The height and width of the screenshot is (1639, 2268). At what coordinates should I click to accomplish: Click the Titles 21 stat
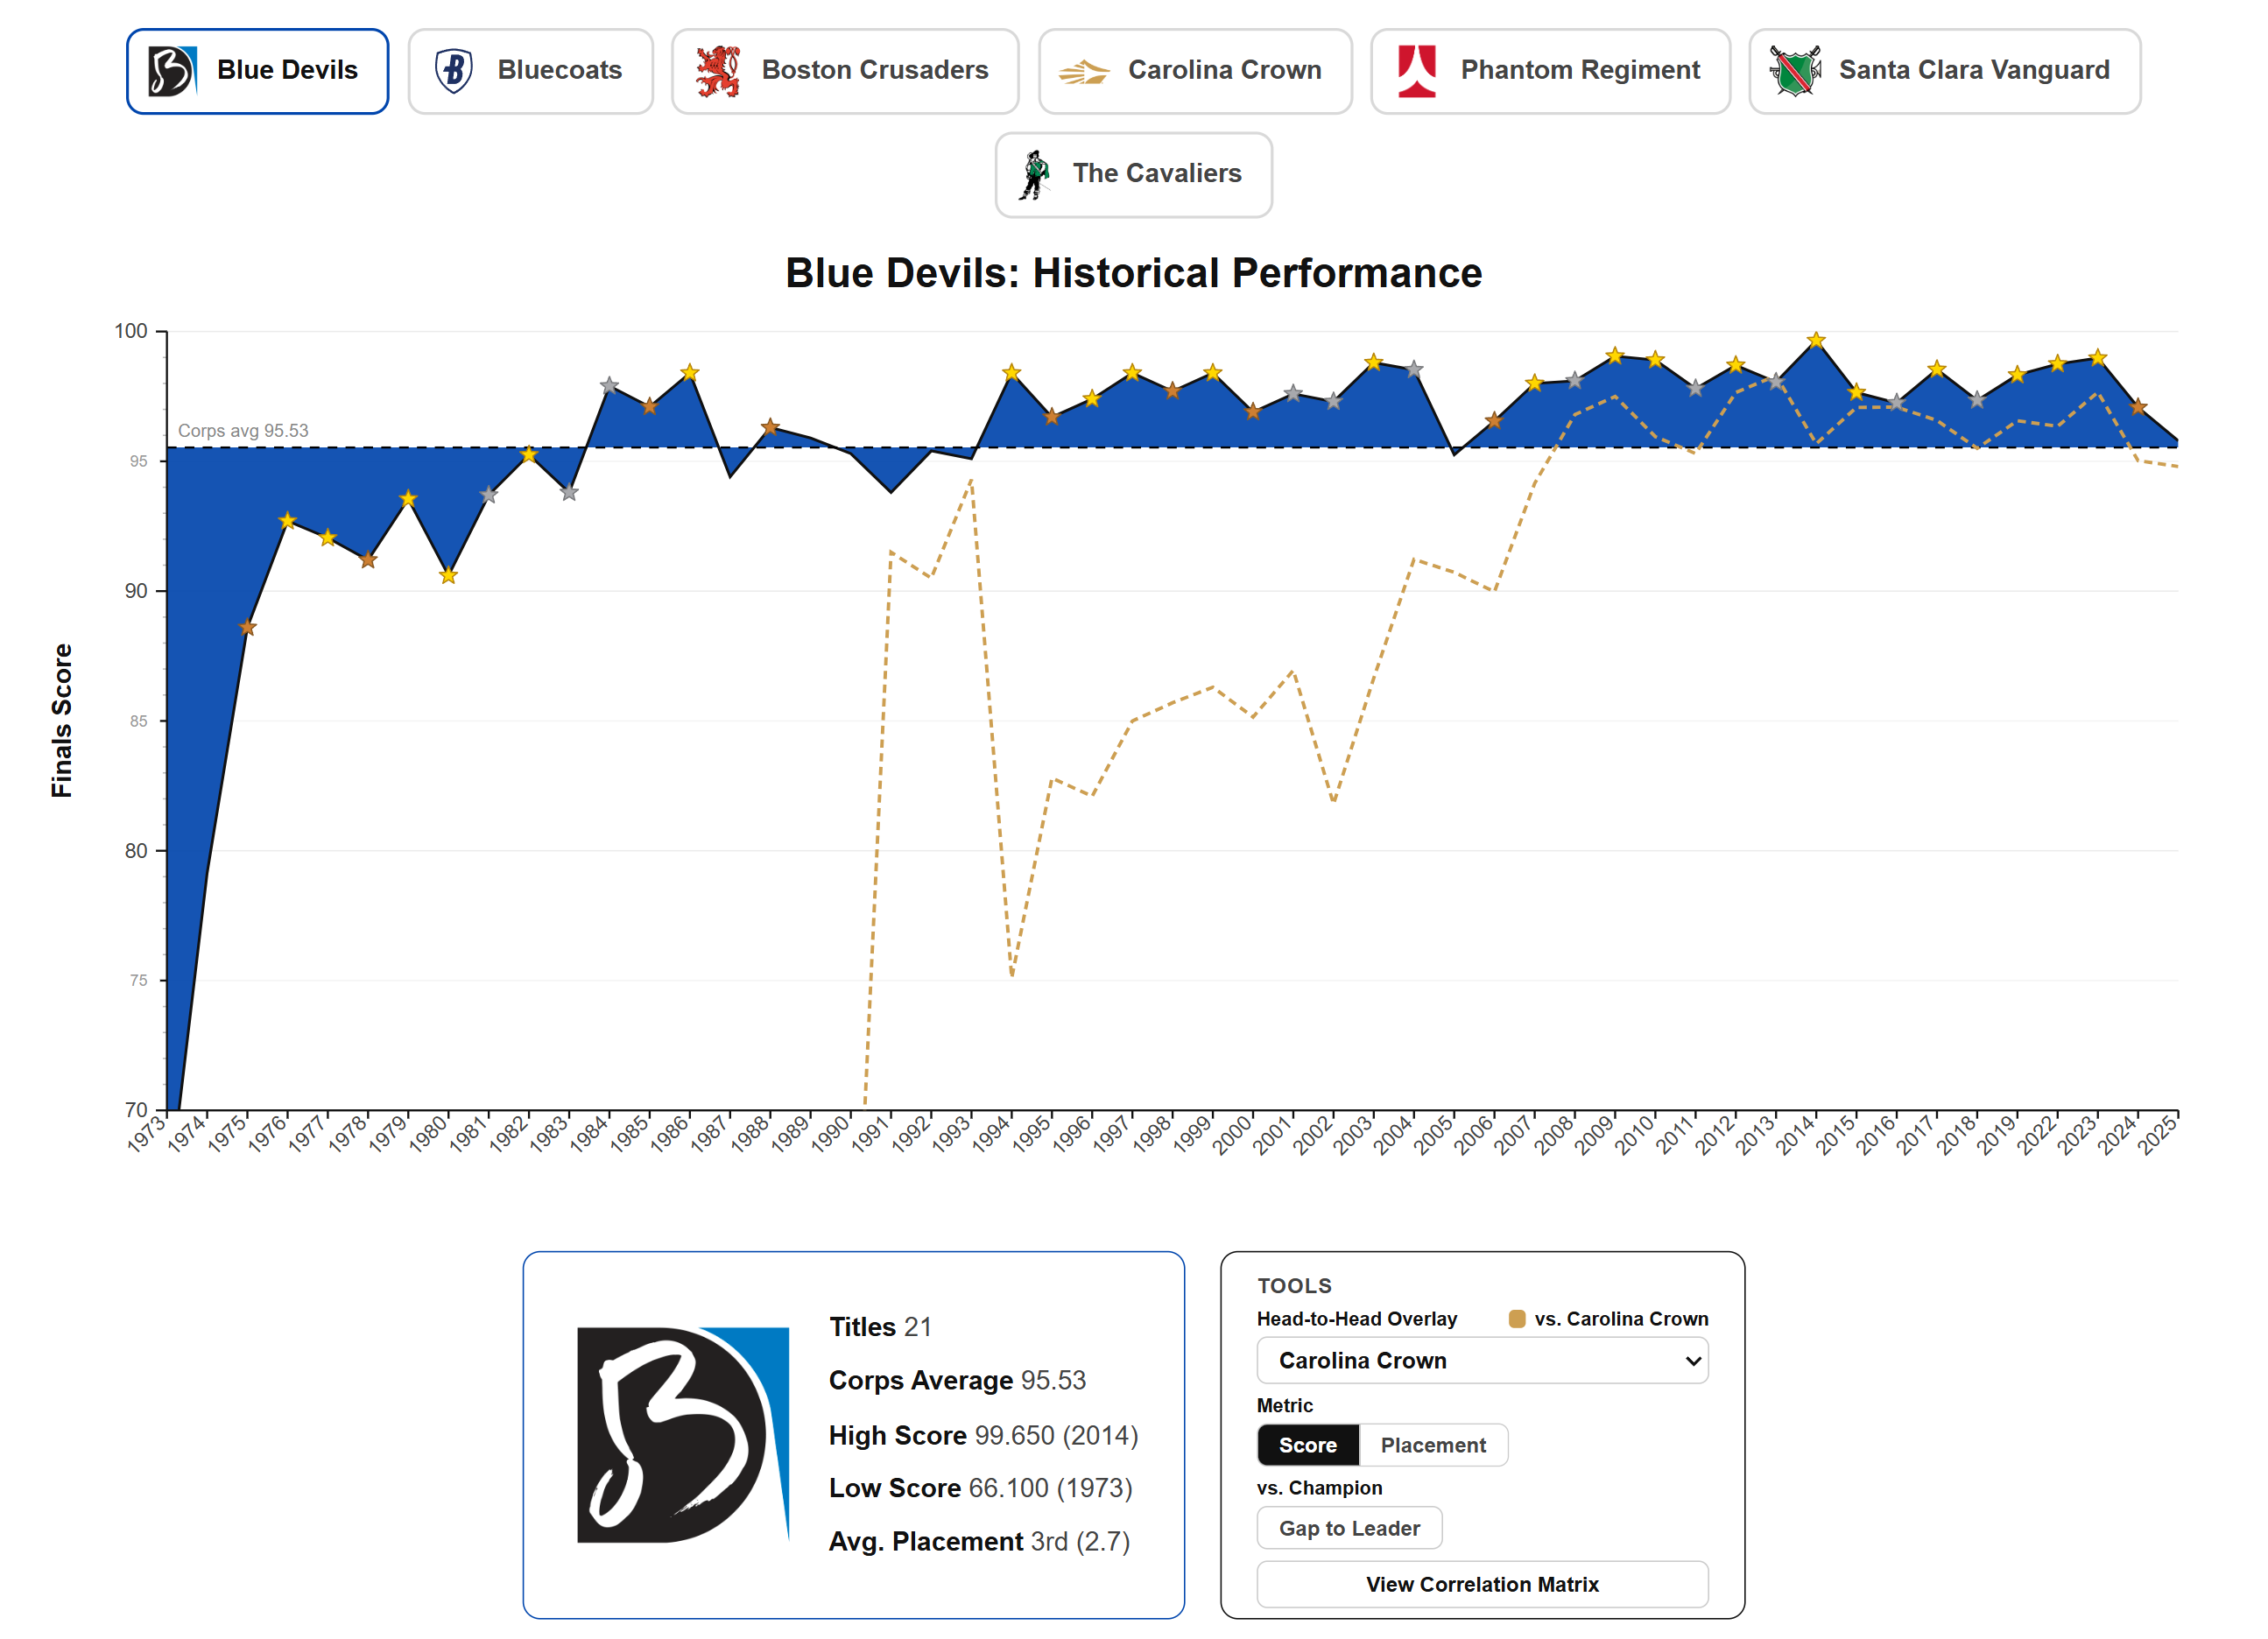pyautogui.click(x=880, y=1327)
